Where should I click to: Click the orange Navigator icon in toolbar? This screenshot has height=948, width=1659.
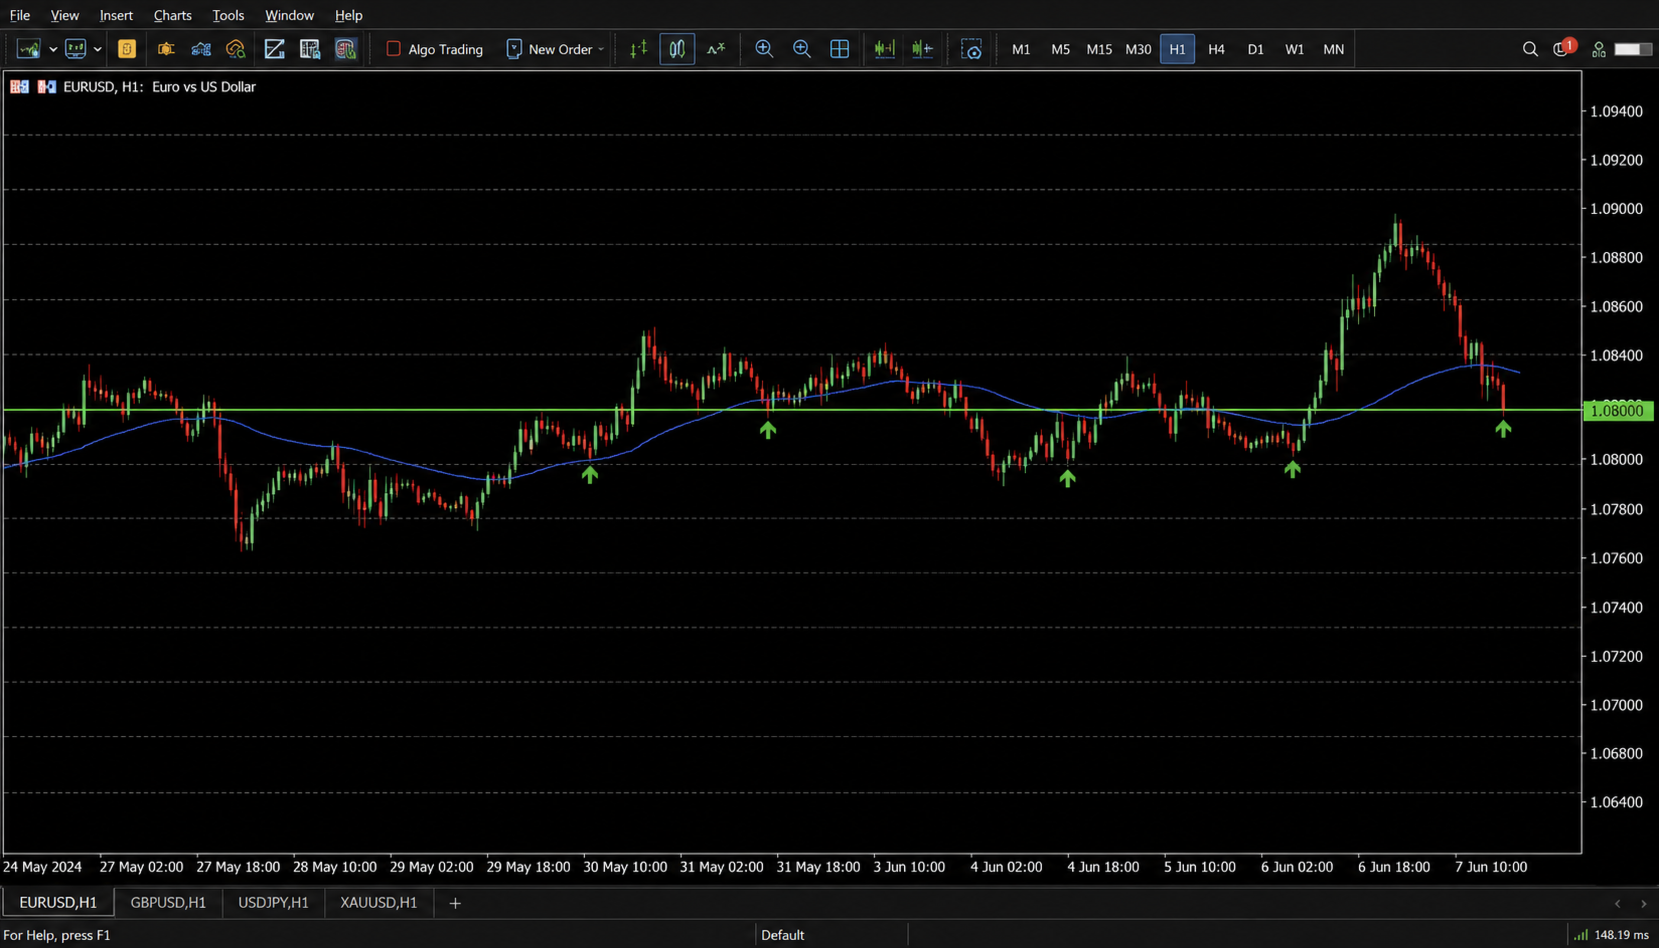click(x=166, y=49)
